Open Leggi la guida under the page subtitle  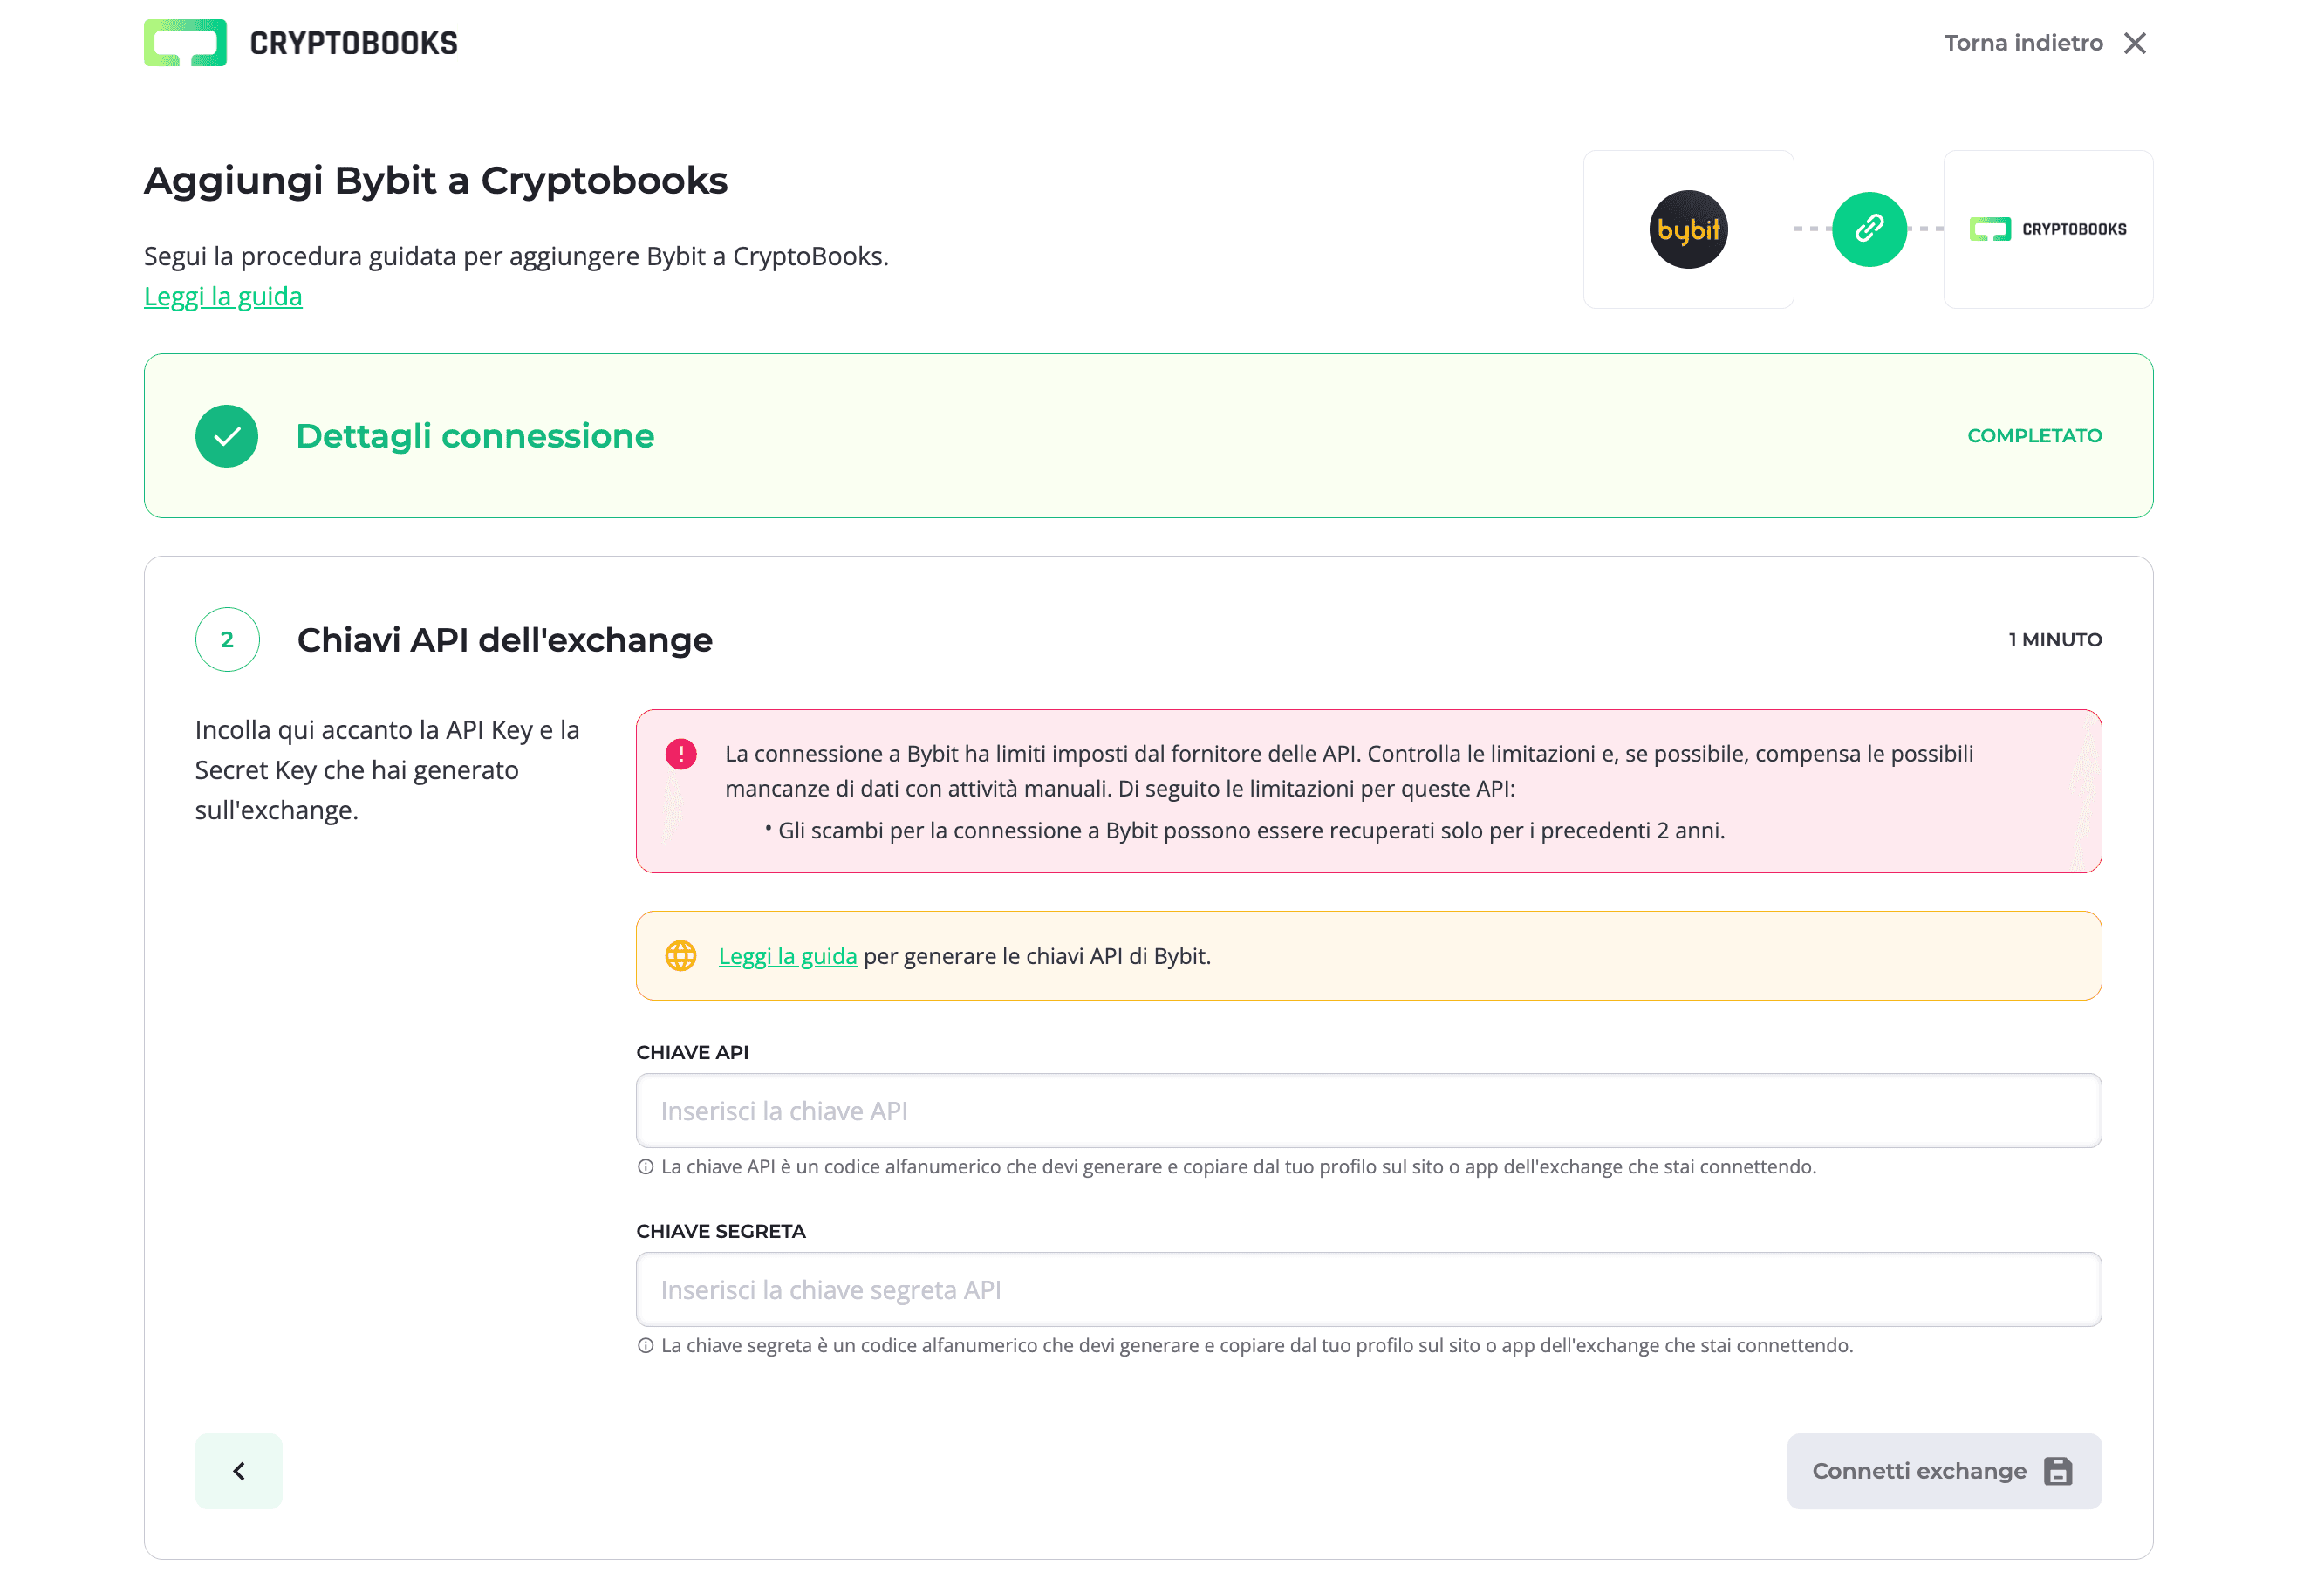click(x=223, y=296)
